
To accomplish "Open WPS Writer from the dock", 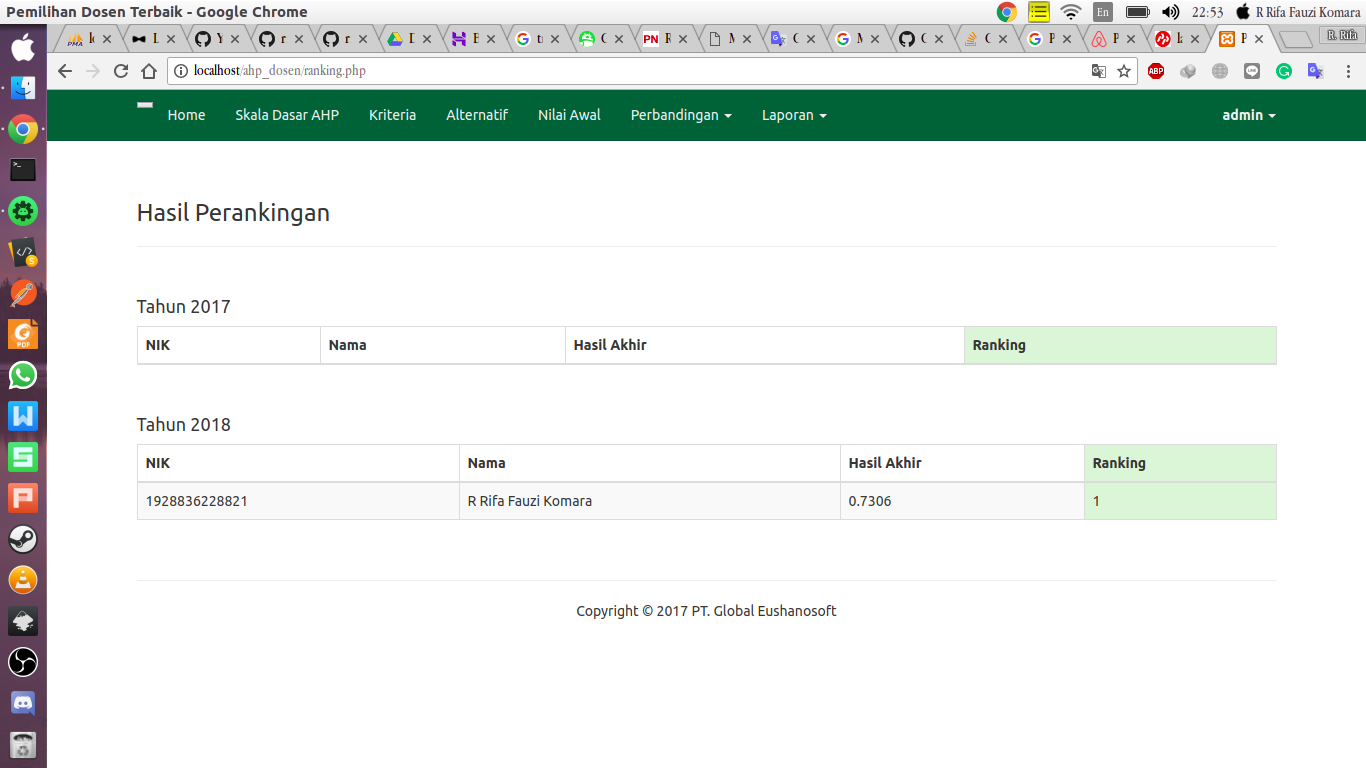I will pyautogui.click(x=23, y=416).
